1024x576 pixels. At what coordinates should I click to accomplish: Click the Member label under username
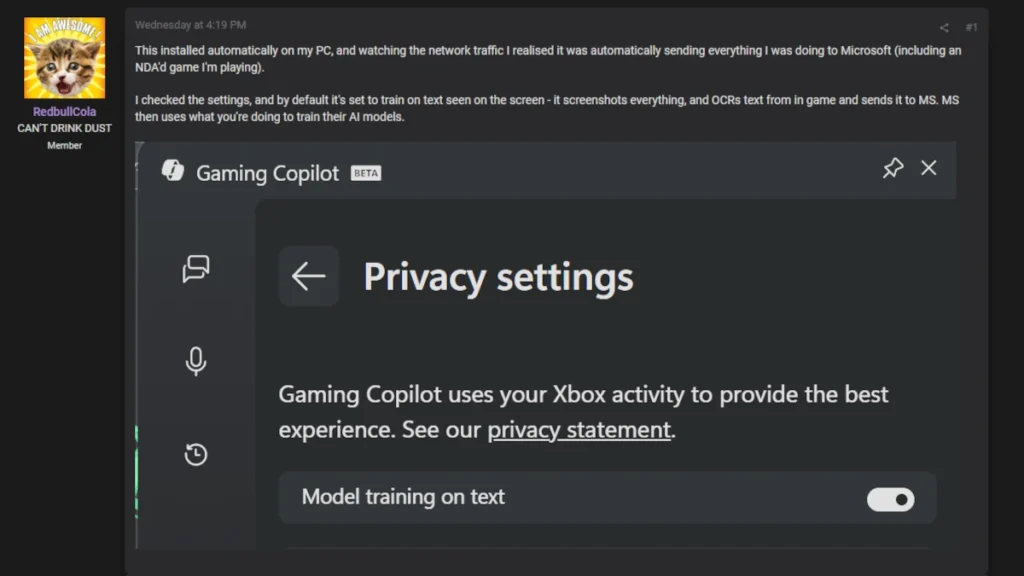tap(64, 146)
